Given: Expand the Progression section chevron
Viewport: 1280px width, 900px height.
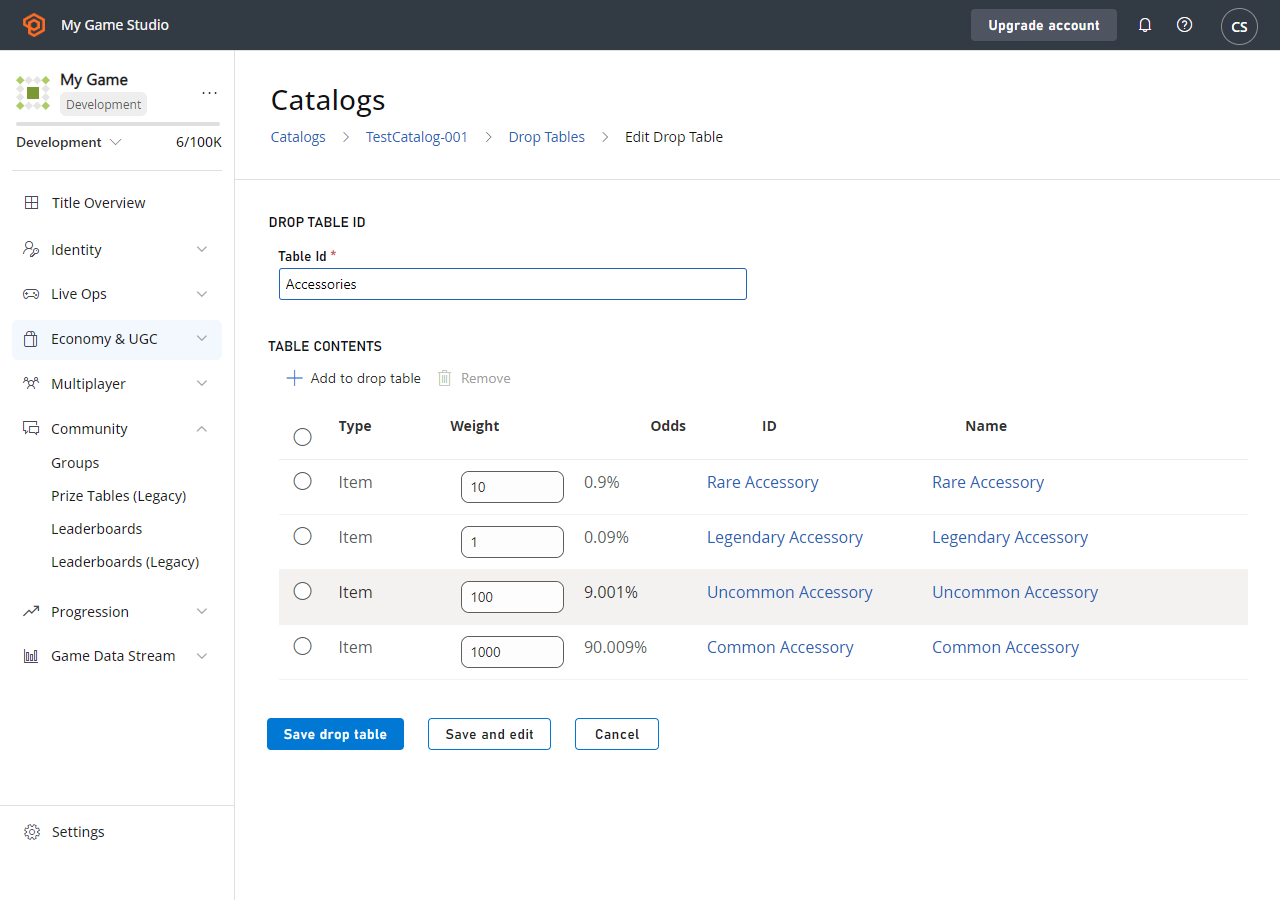Looking at the screenshot, I should coord(202,611).
